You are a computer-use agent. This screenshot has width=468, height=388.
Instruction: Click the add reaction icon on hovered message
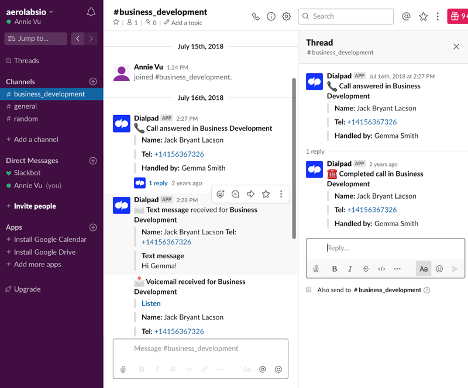(220, 194)
